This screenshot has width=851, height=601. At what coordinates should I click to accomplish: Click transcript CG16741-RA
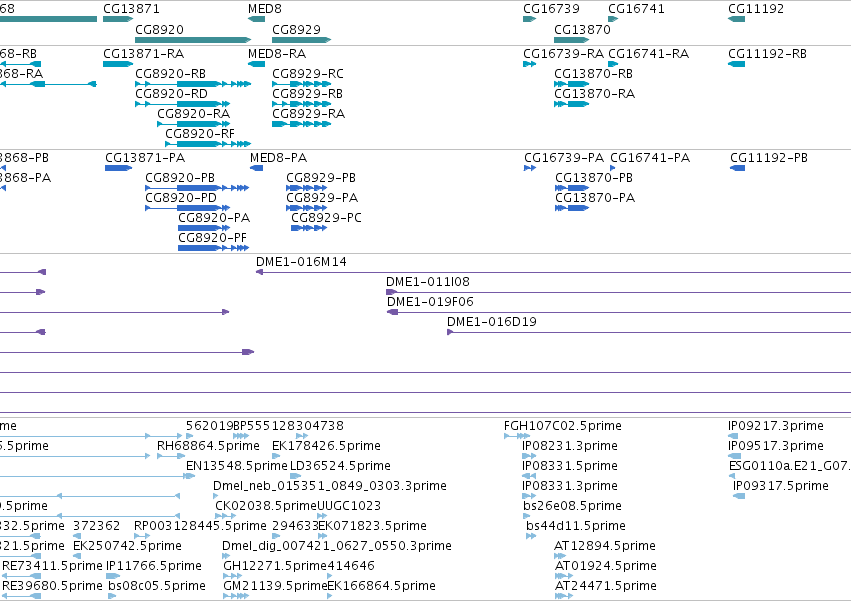649,54
